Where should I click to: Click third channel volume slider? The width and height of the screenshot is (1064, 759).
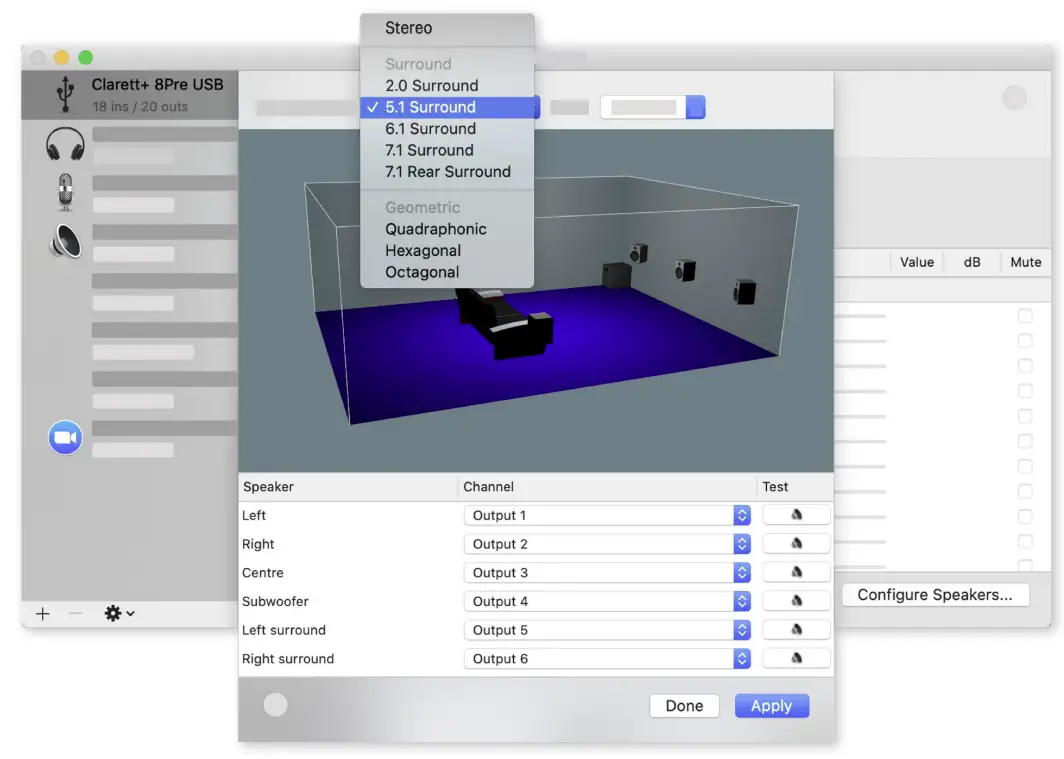(860, 366)
